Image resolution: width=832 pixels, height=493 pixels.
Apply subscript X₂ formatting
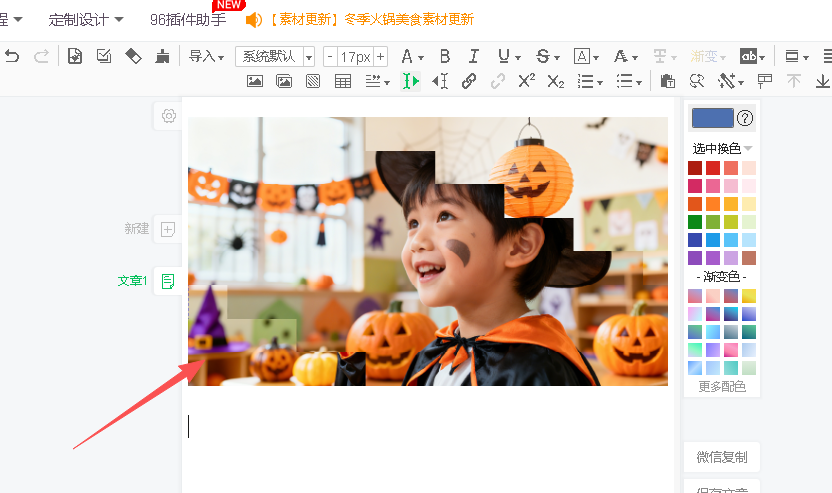(x=555, y=81)
